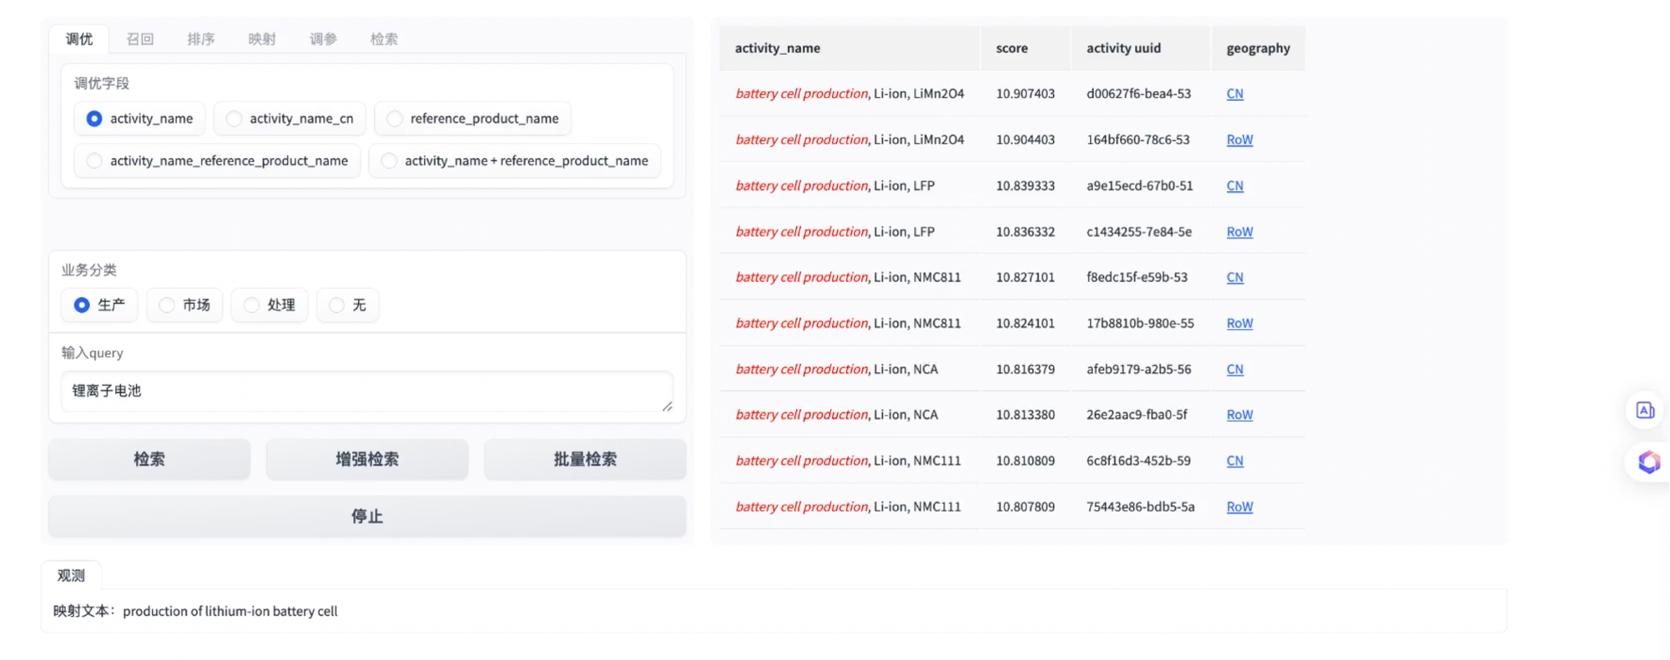1670x660 pixels.
Task: Select the activity_name_cn radio option
Action: [x=234, y=119]
